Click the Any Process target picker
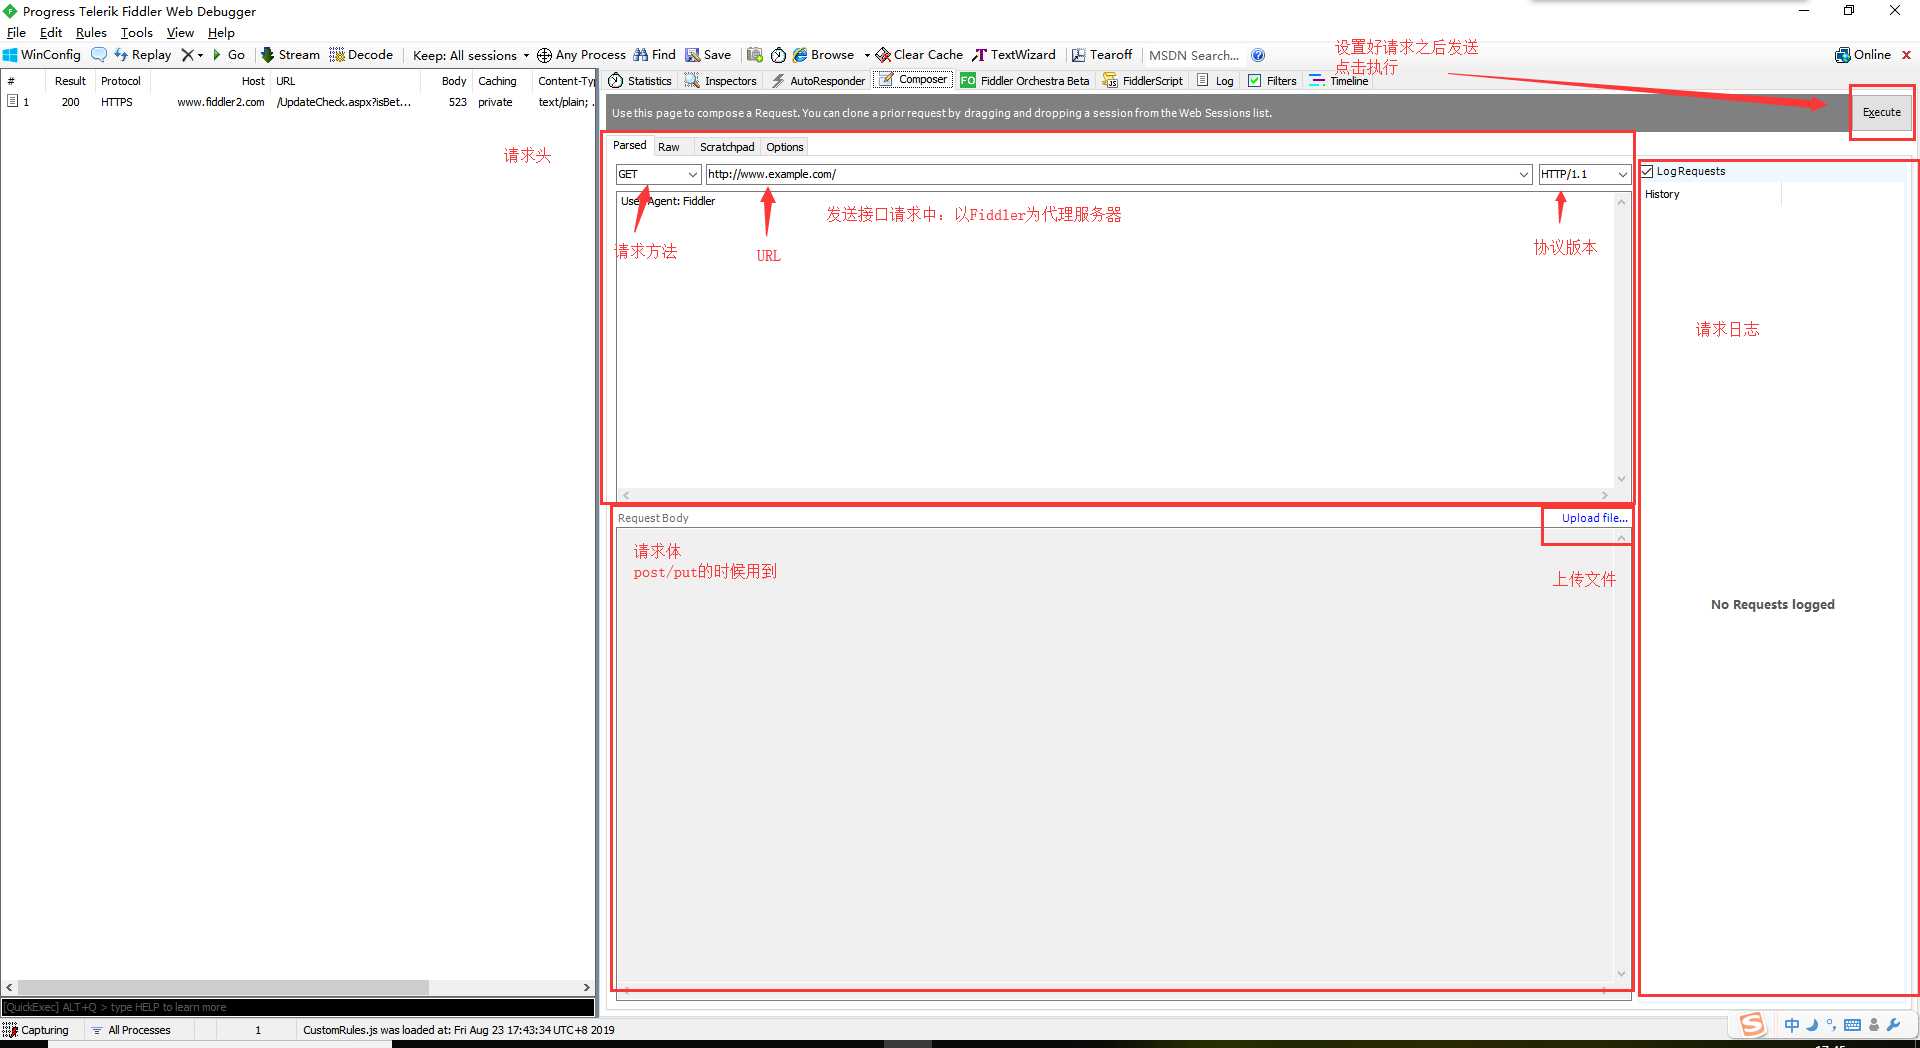Screen dimensions: 1920x1048 tap(581, 55)
